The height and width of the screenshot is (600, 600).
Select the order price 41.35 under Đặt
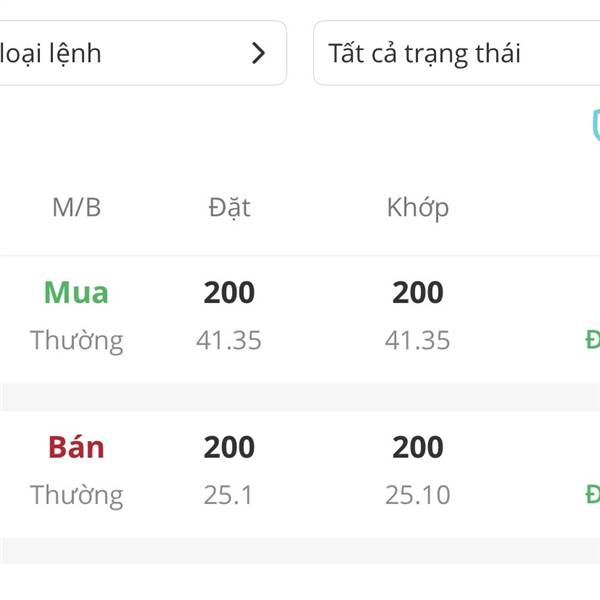click(x=229, y=340)
